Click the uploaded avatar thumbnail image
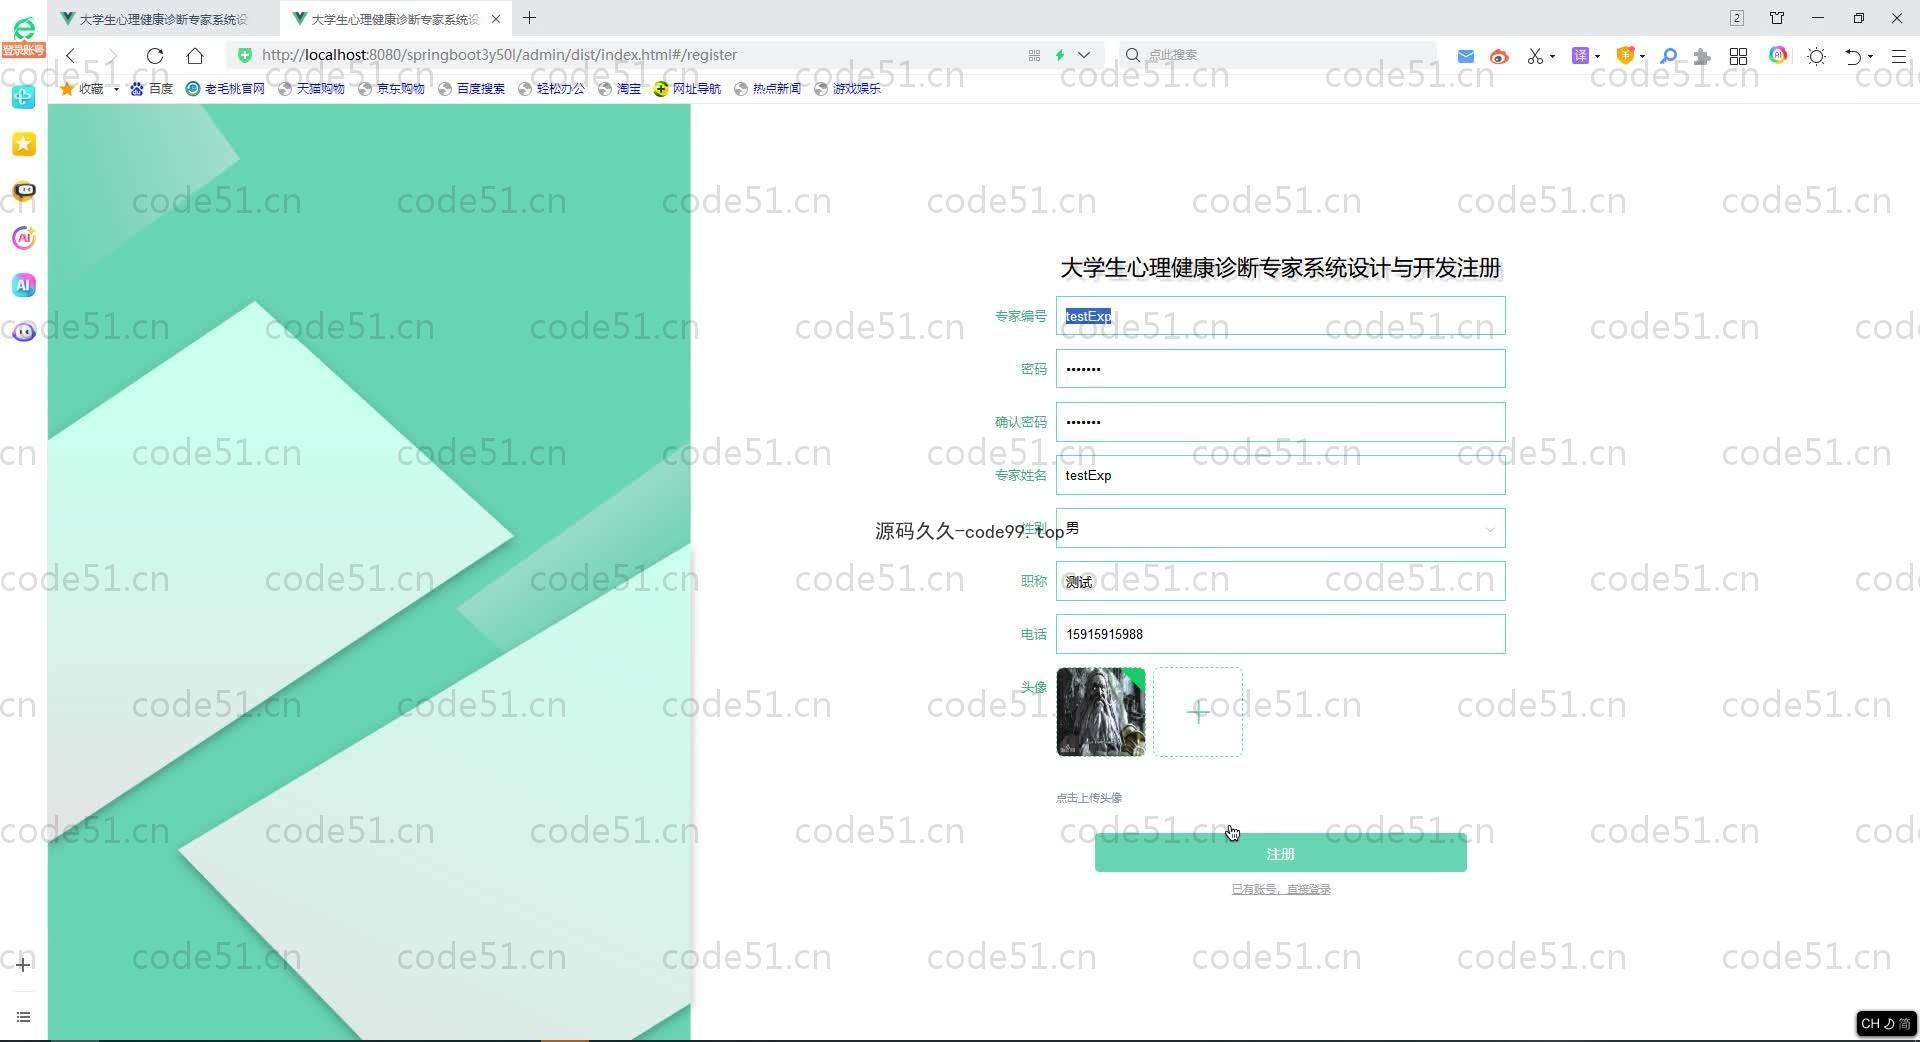The width and height of the screenshot is (1920, 1042). click(1101, 712)
